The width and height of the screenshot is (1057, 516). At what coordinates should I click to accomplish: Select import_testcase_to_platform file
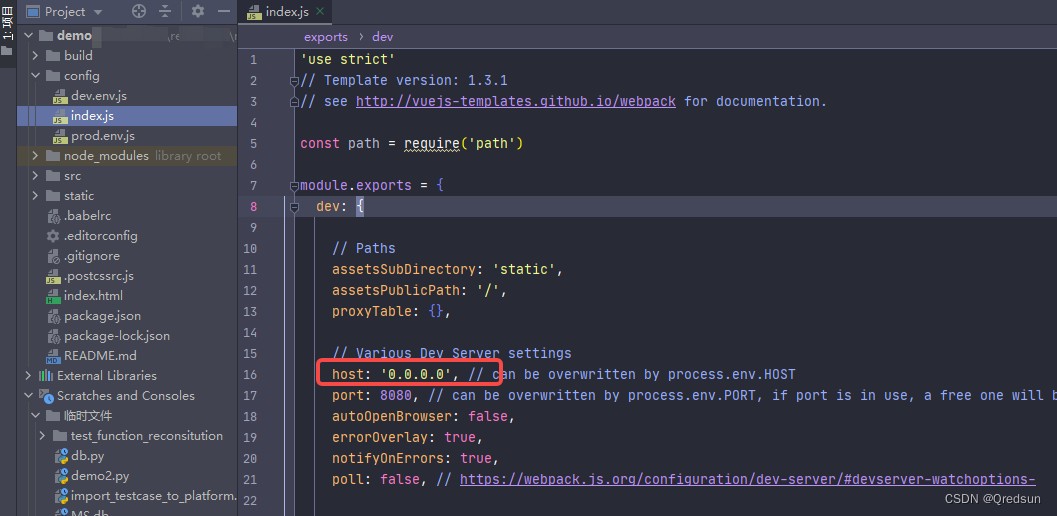tap(153, 496)
